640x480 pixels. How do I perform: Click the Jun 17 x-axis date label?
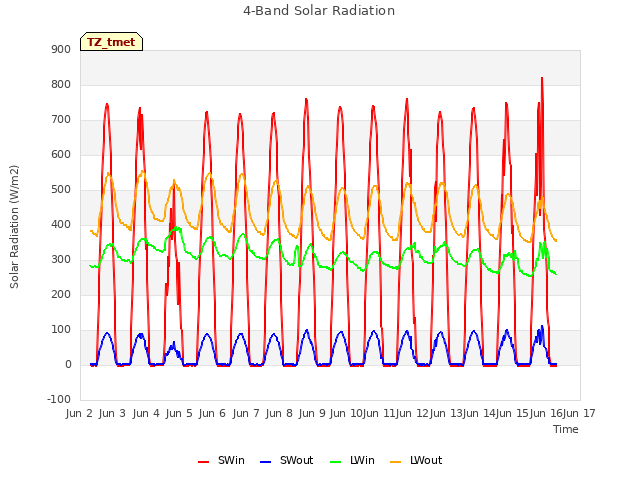(579, 413)
